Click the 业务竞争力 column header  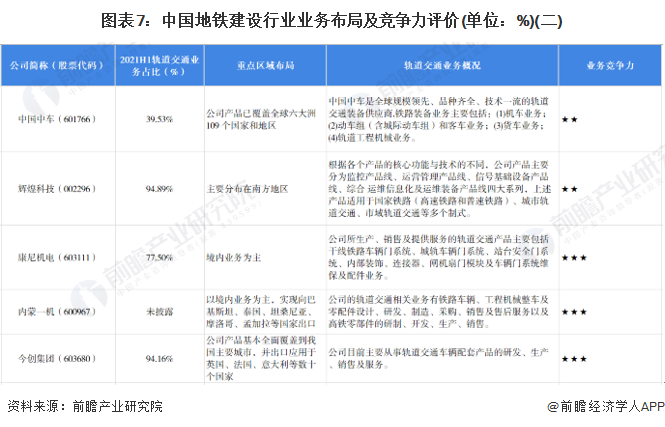tap(608, 66)
